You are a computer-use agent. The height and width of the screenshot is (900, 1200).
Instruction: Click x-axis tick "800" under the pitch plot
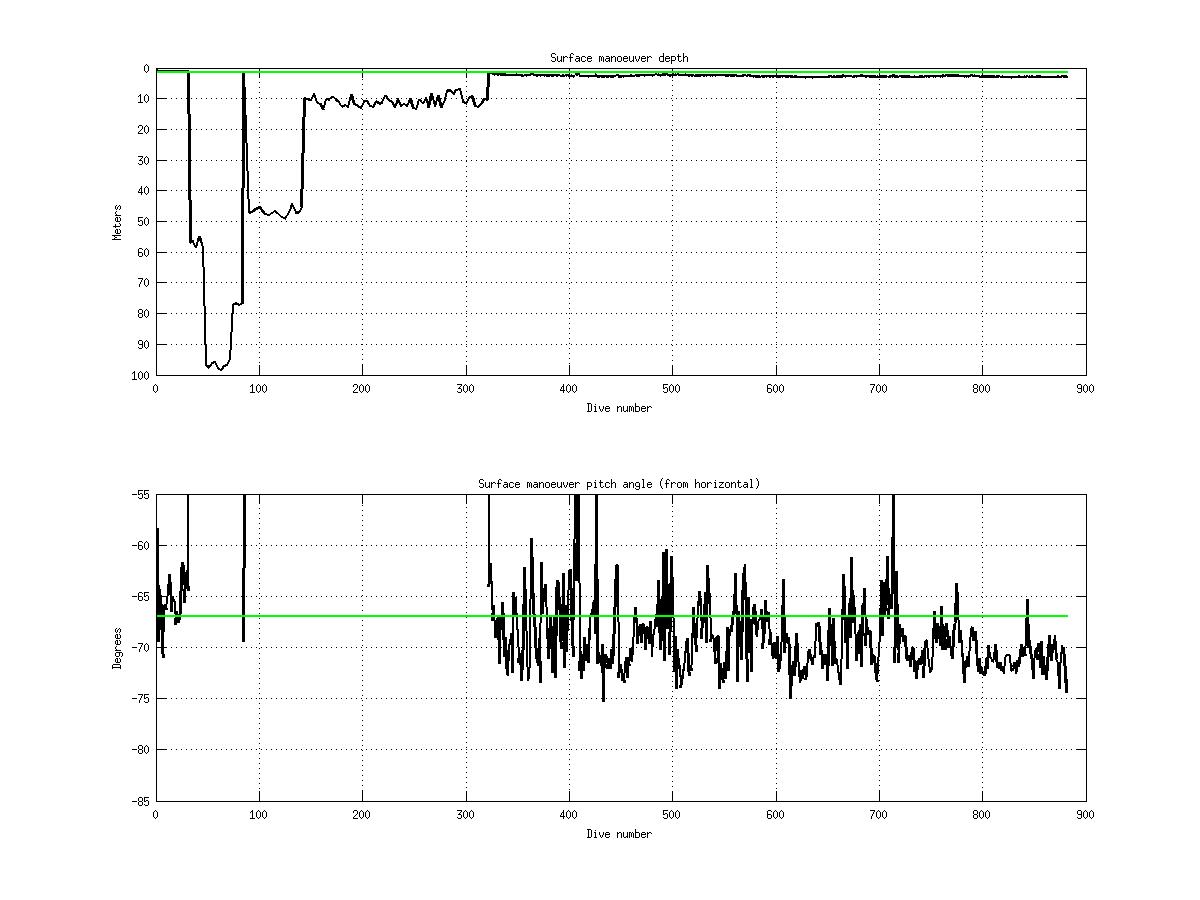pyautogui.click(x=982, y=814)
